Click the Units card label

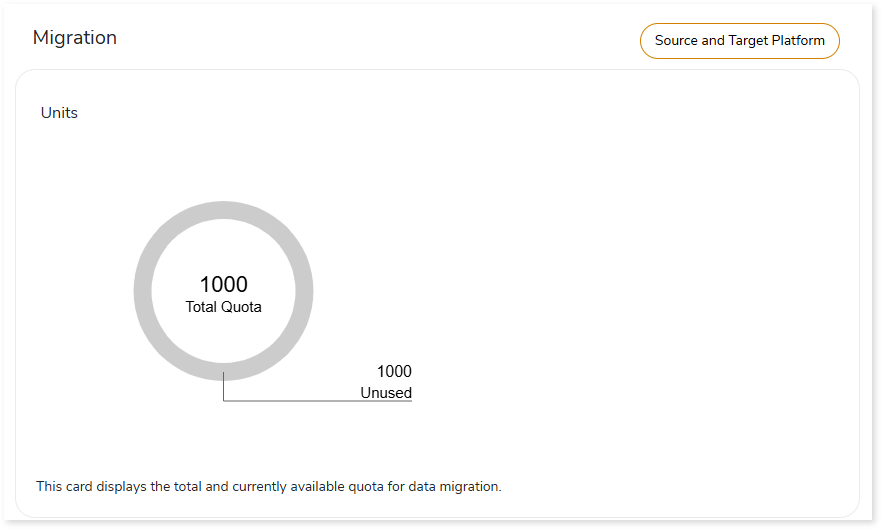(x=59, y=113)
